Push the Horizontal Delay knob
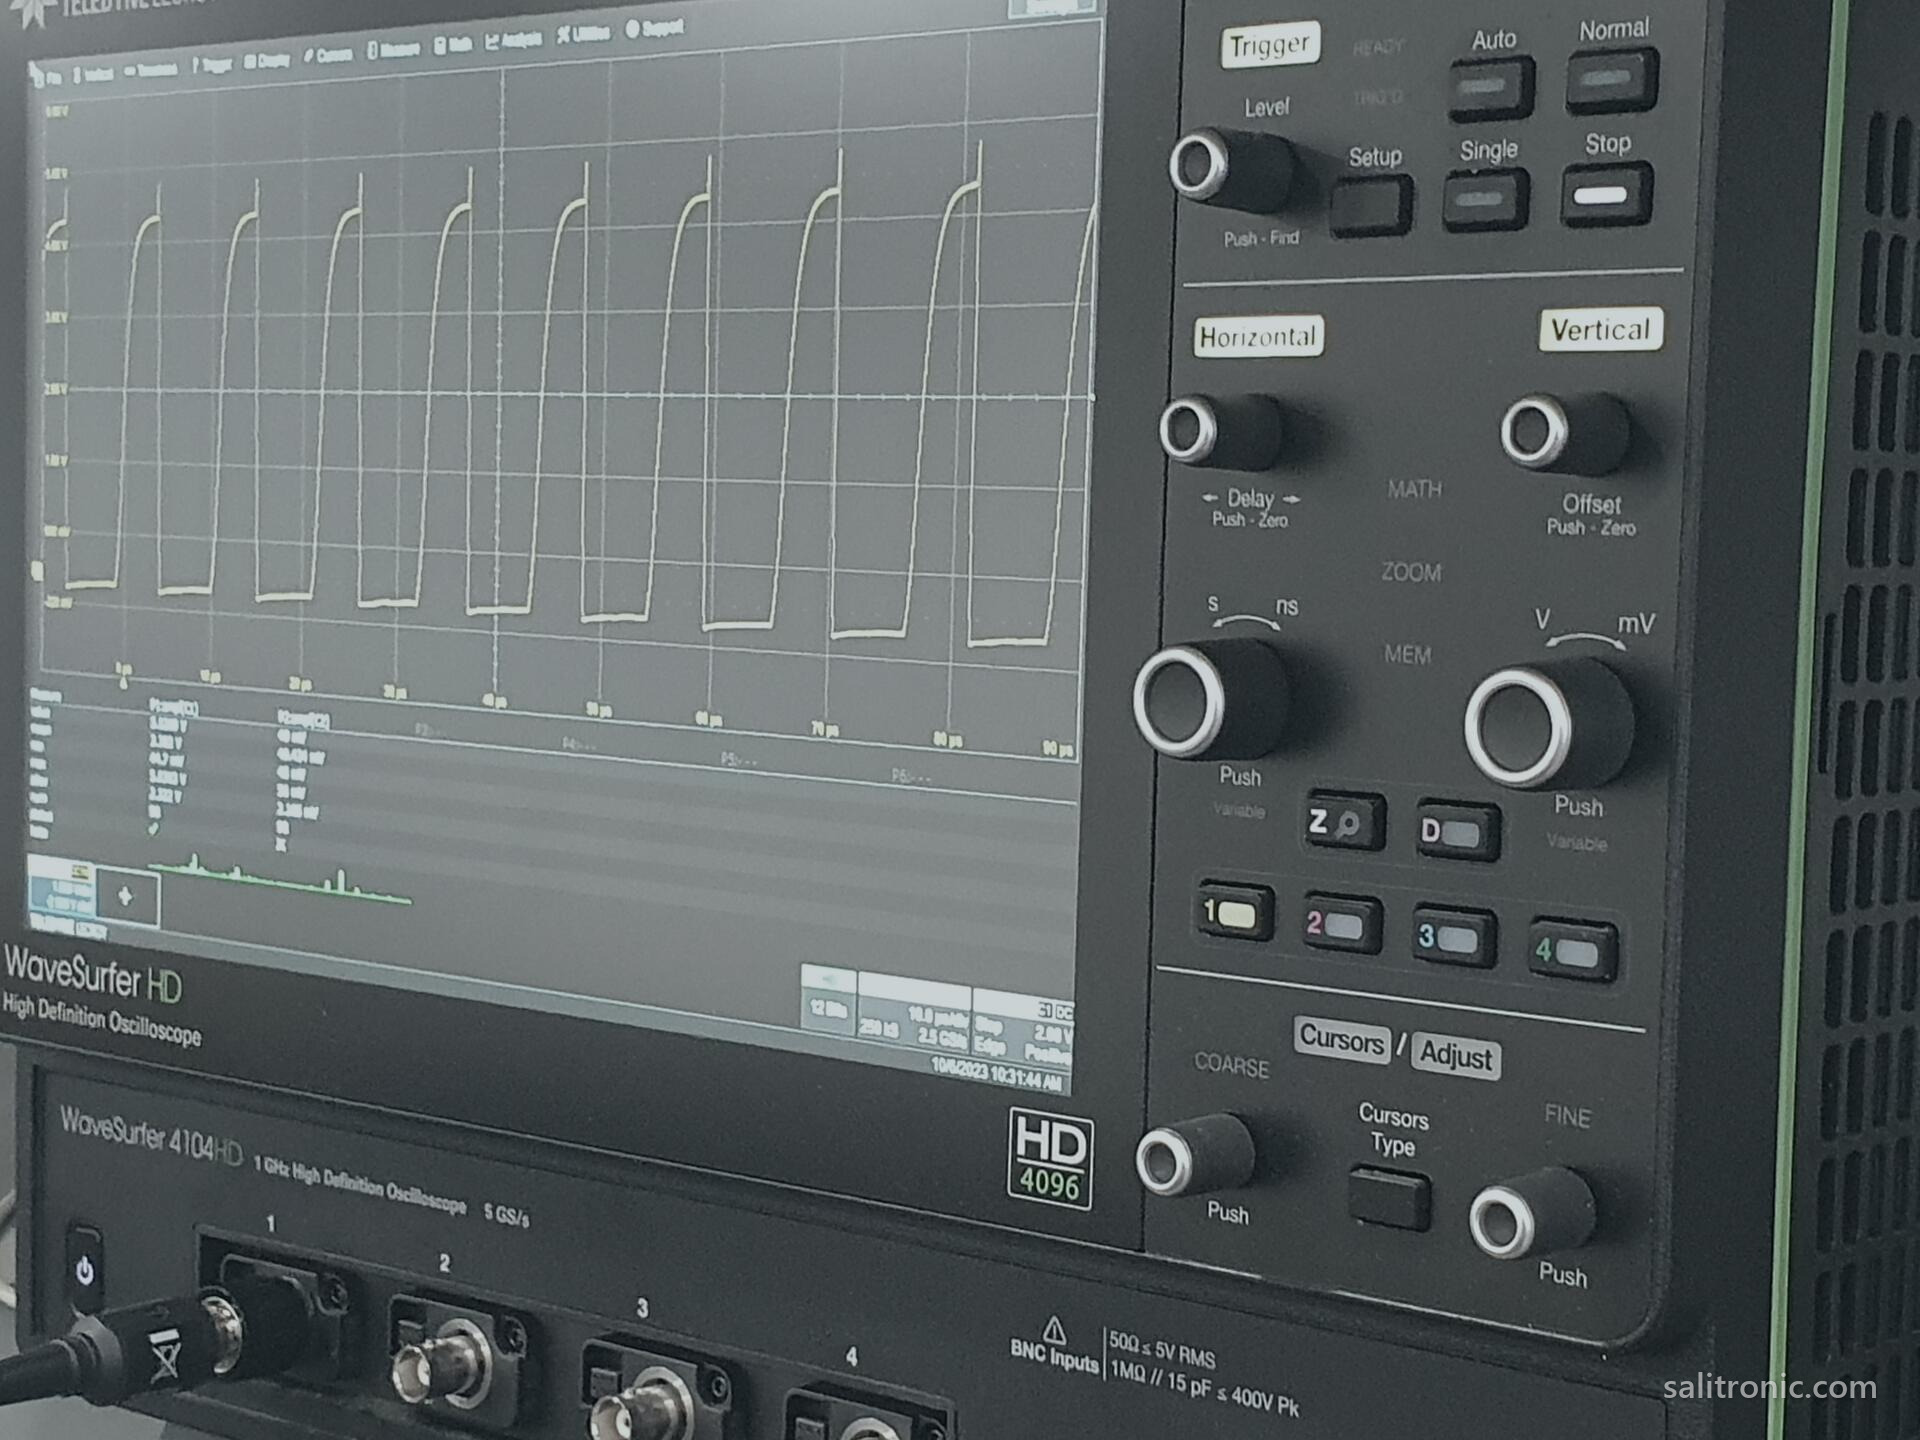 [x=1220, y=431]
